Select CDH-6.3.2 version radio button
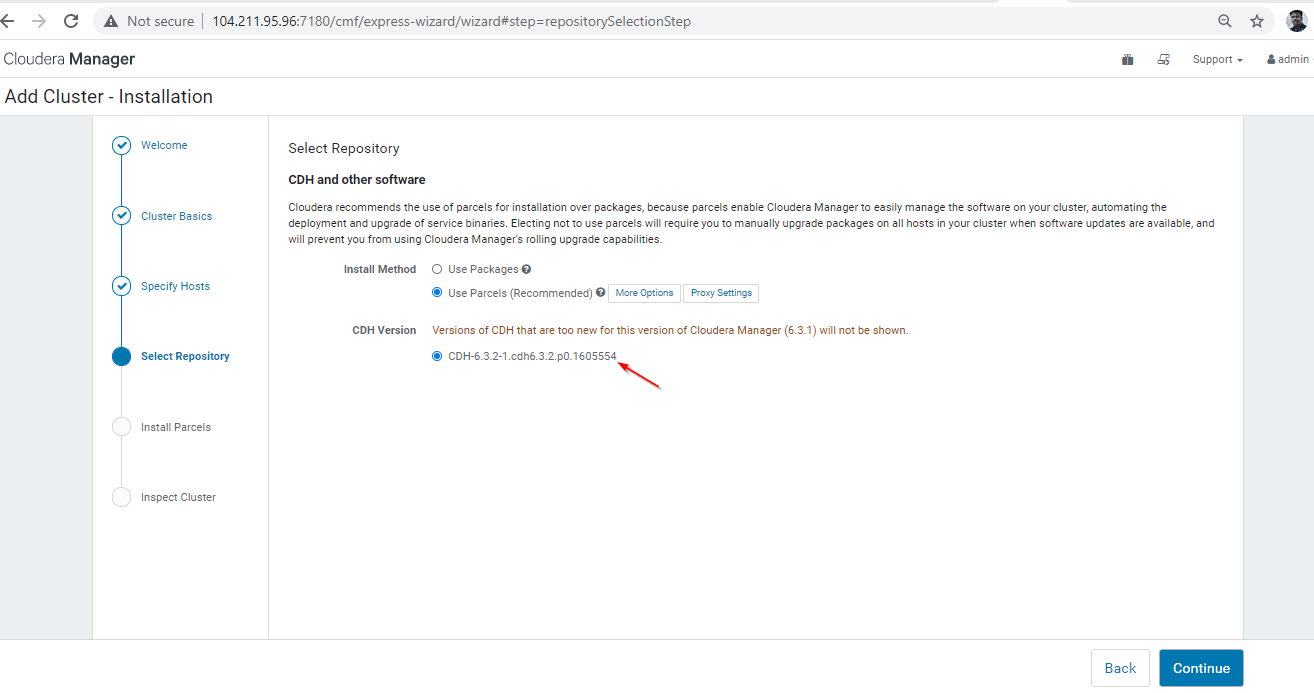This screenshot has height=693, width=1314. [x=437, y=356]
